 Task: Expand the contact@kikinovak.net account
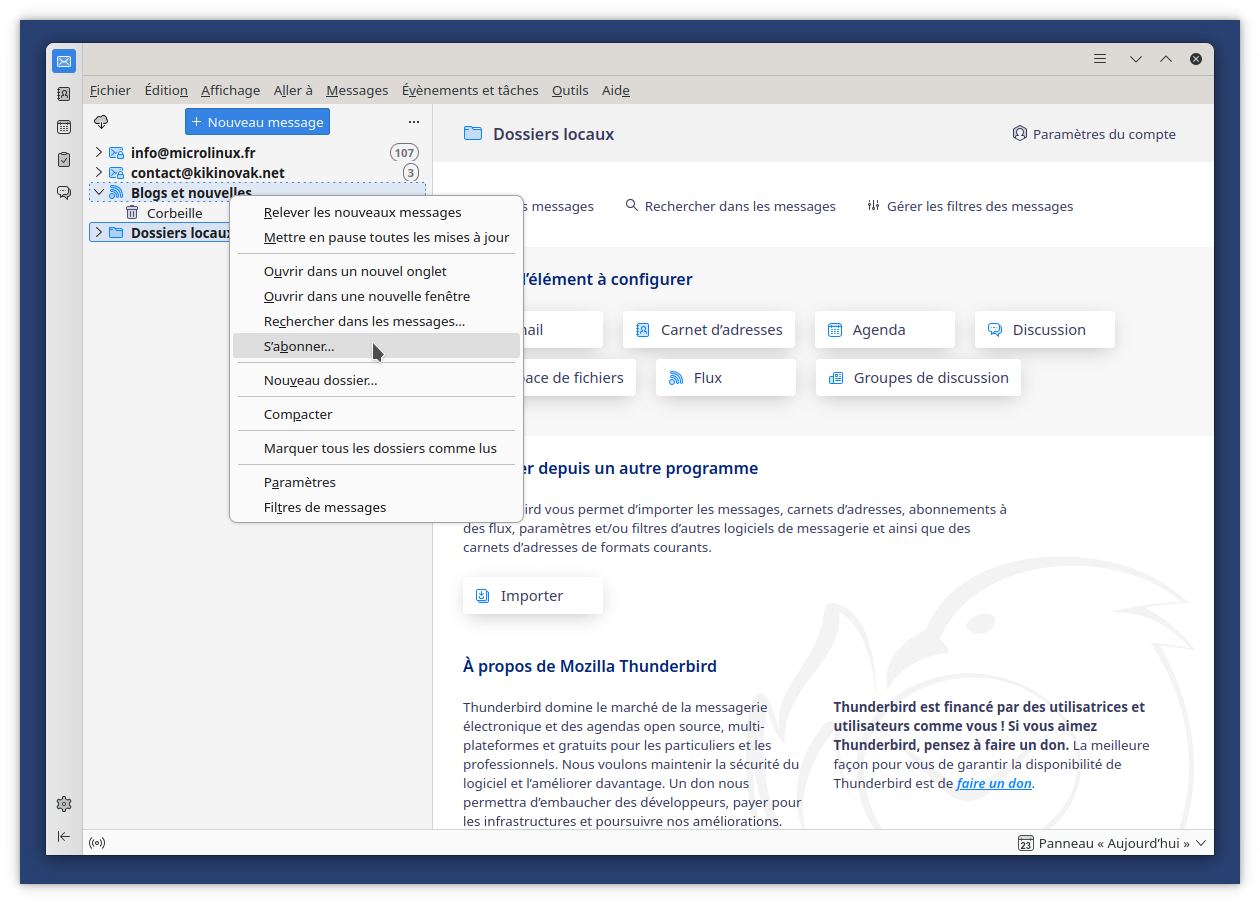tap(98, 173)
